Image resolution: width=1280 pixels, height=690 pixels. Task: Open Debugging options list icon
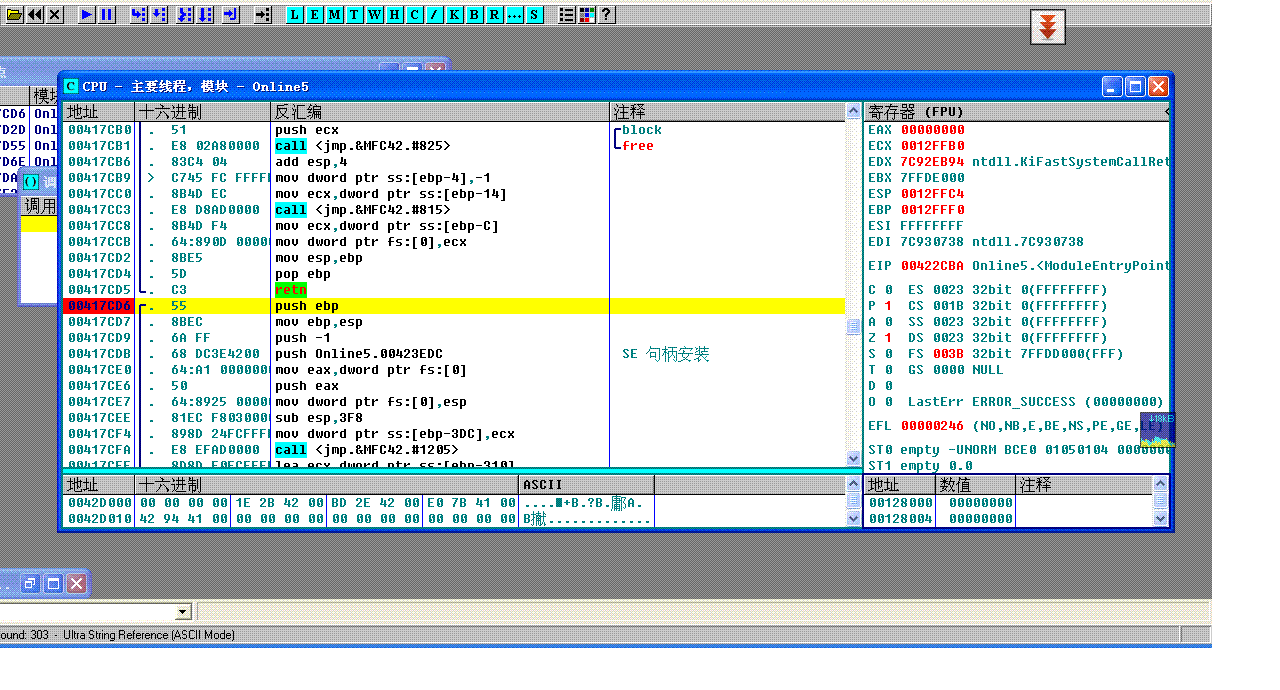click(x=566, y=15)
